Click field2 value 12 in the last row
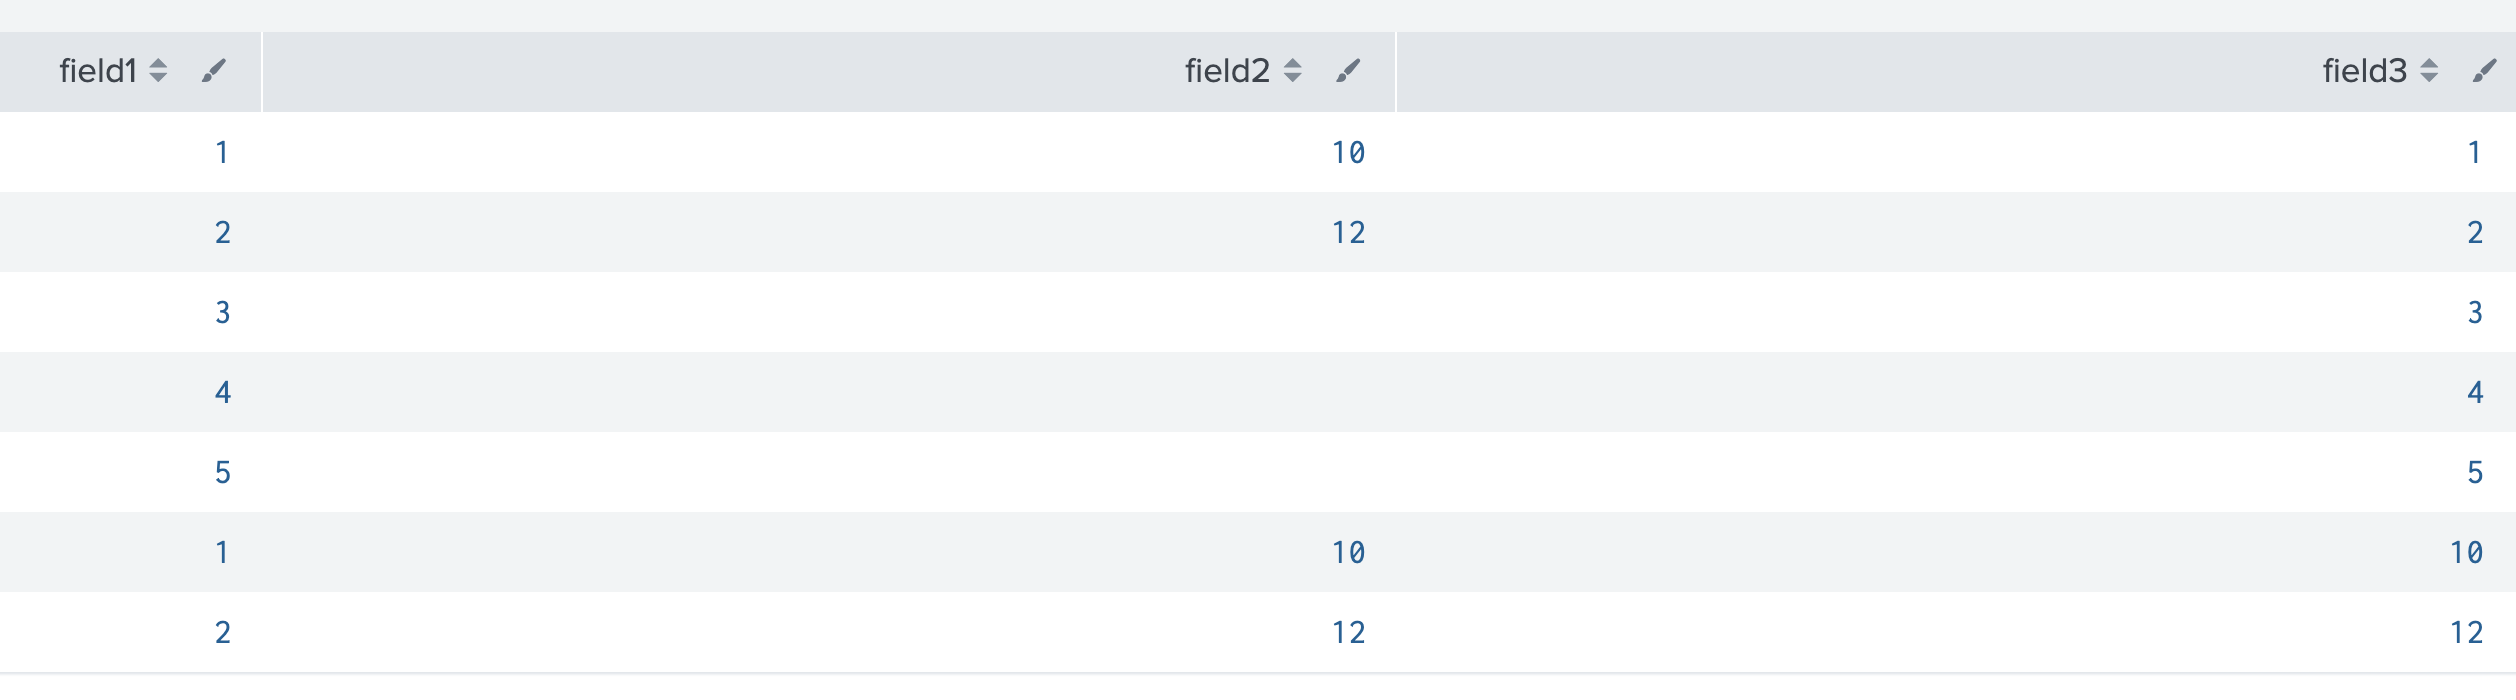Image resolution: width=2516 pixels, height=700 pixels. point(1348,633)
